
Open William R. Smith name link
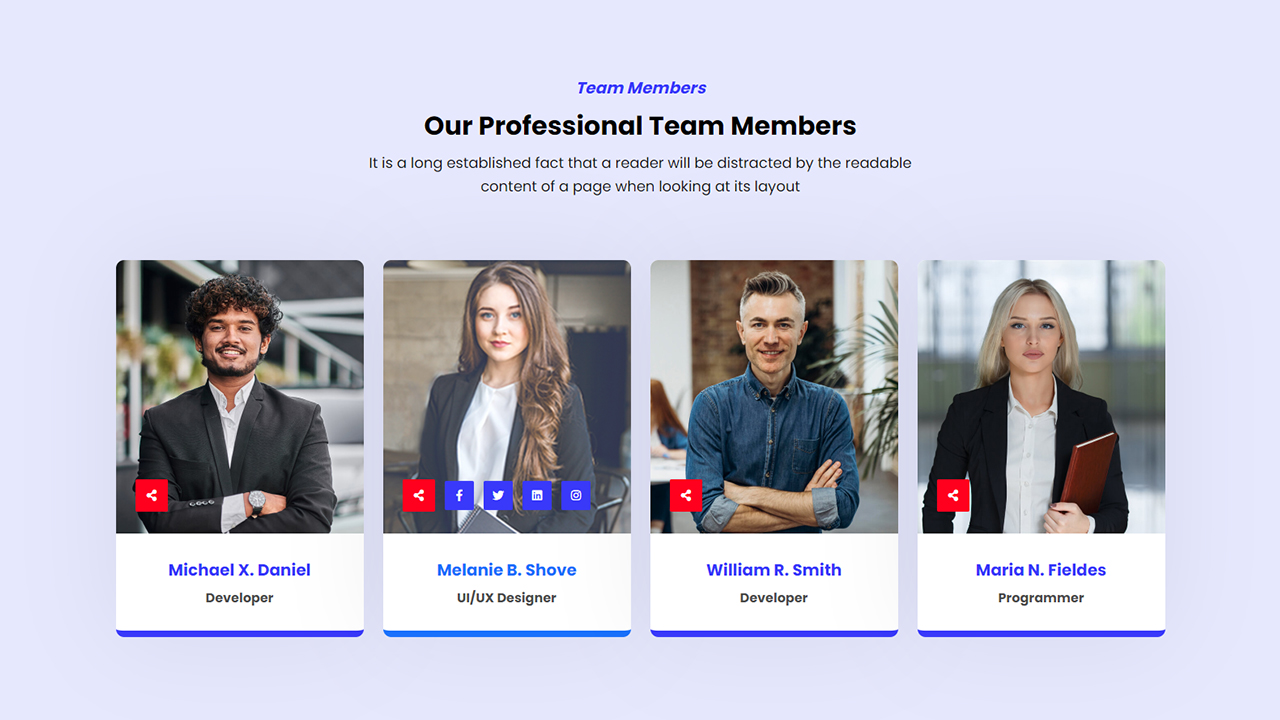tap(774, 570)
